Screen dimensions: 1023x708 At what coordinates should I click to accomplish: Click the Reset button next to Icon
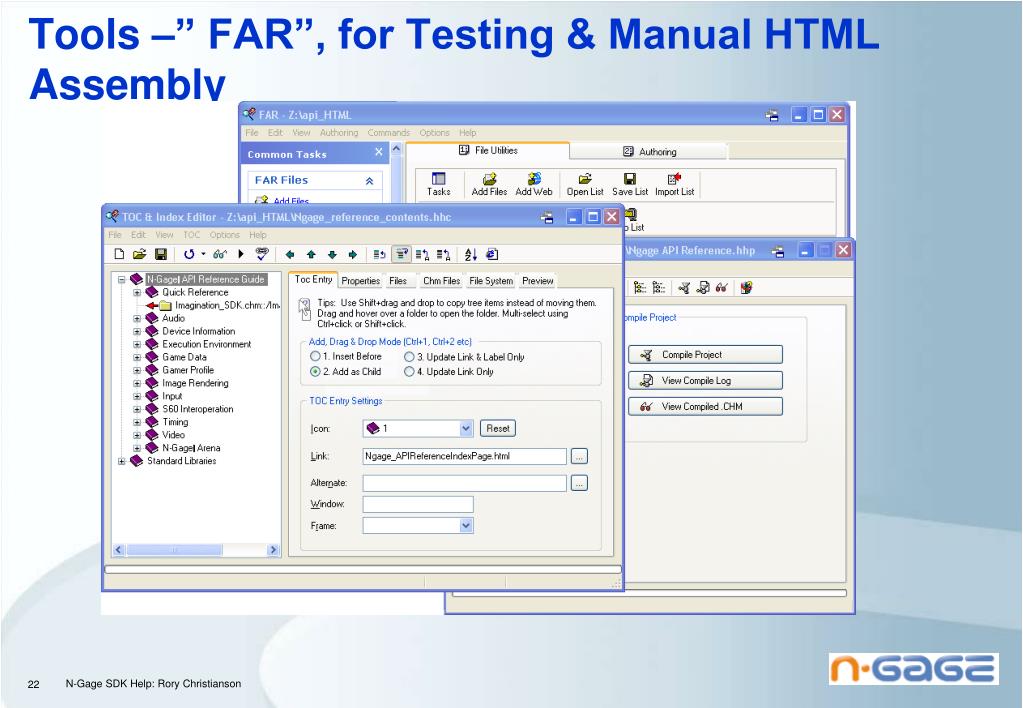498,428
